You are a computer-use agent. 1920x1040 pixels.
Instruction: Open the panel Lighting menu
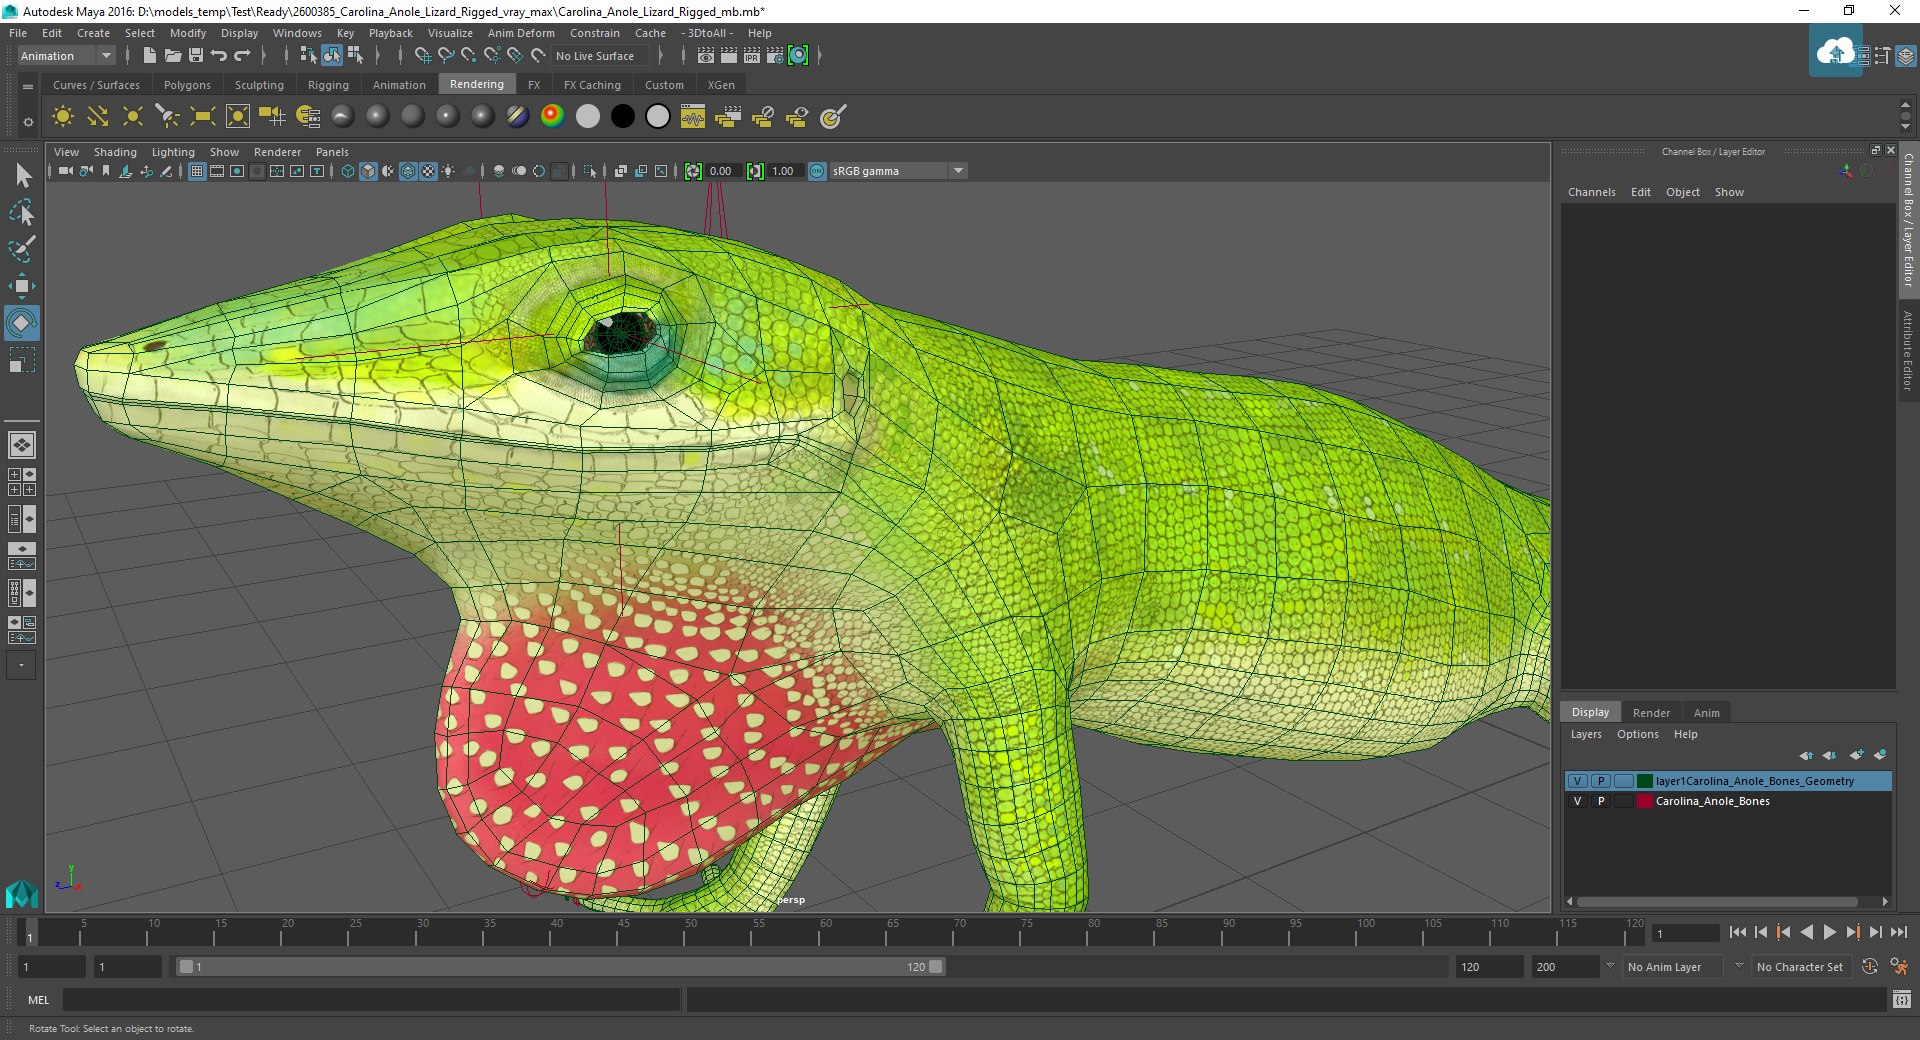(x=173, y=152)
